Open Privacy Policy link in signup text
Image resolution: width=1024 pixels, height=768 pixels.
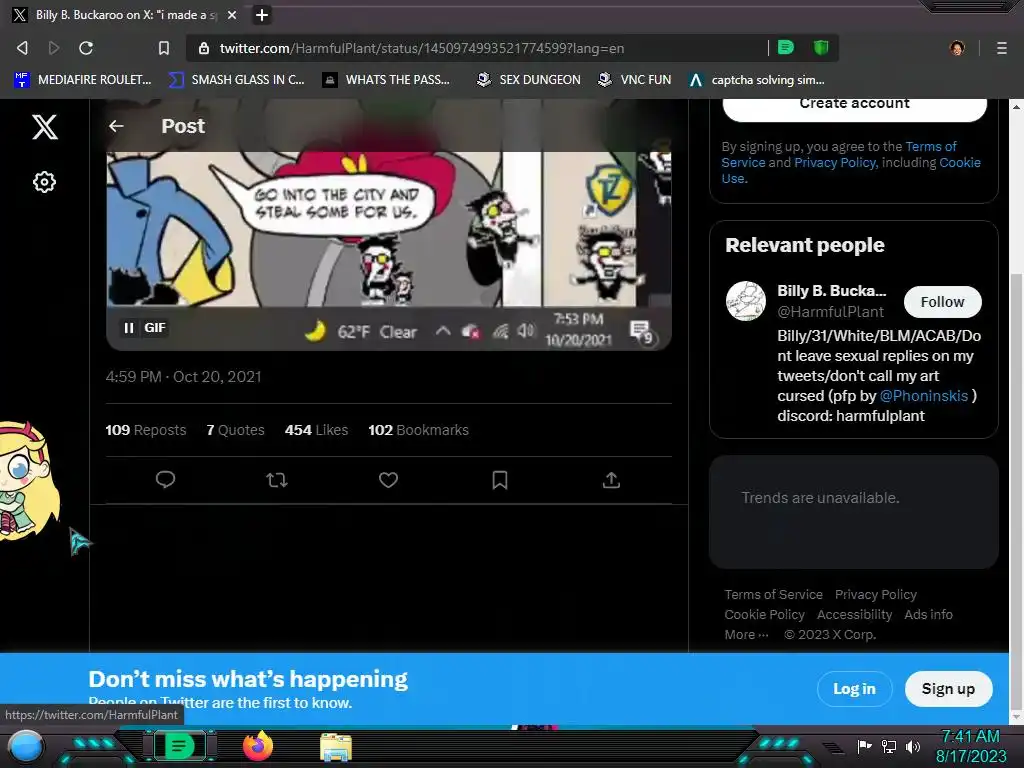835,163
